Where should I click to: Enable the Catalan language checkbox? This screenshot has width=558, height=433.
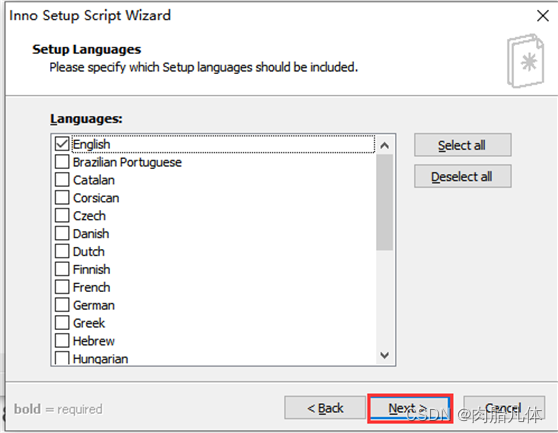tap(62, 180)
